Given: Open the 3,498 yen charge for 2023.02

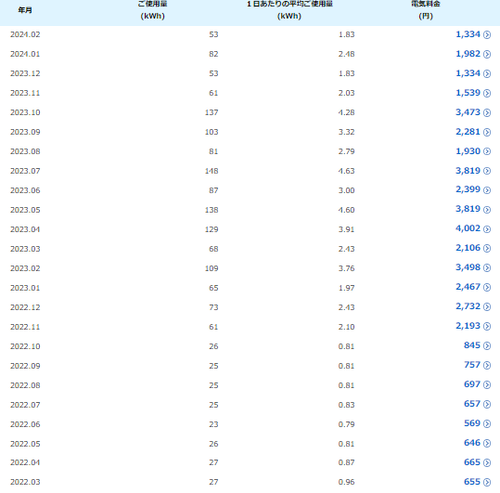Looking at the screenshot, I should click(x=468, y=267).
